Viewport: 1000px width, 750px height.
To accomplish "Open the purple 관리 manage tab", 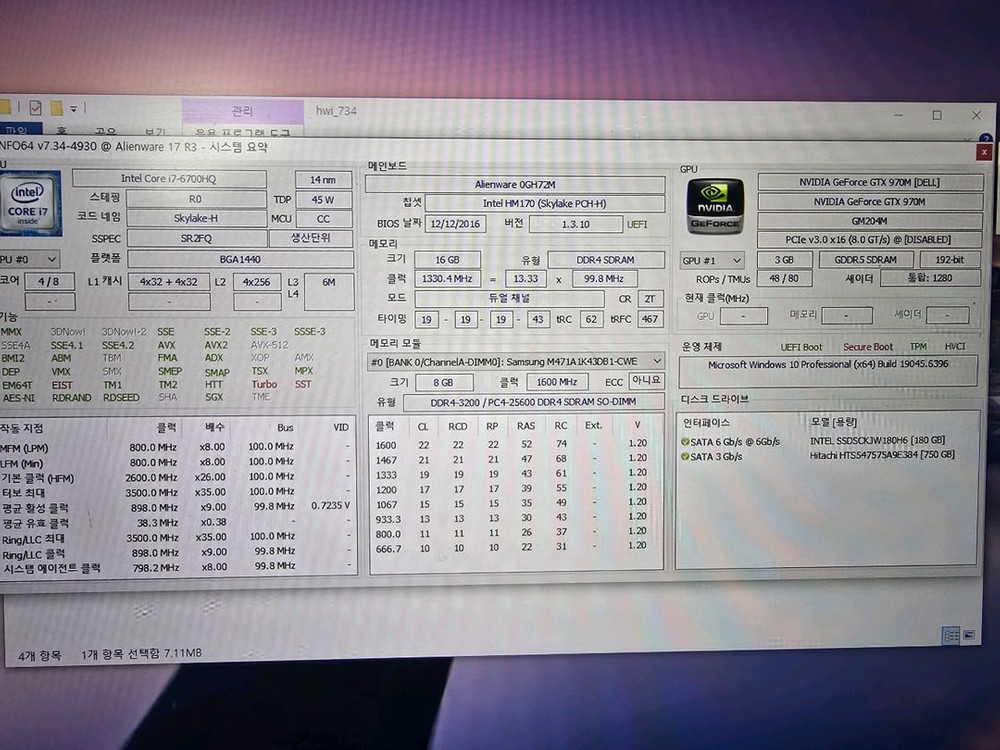I will point(242,113).
